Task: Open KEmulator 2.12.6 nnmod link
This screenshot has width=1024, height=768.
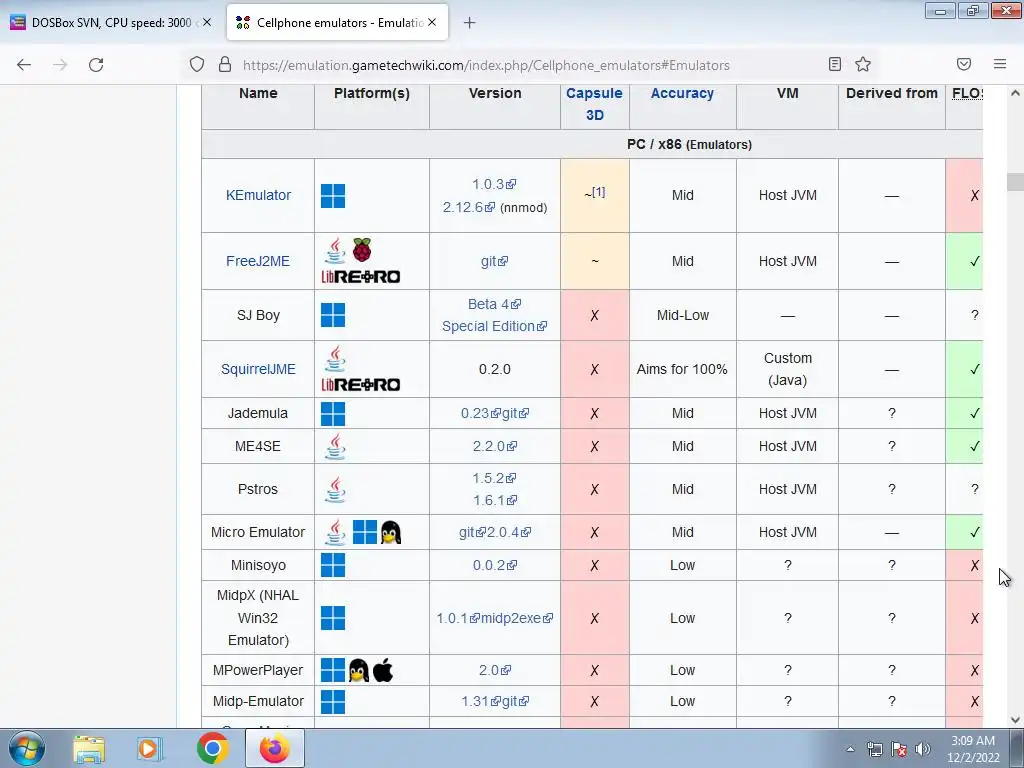Action: pos(469,207)
